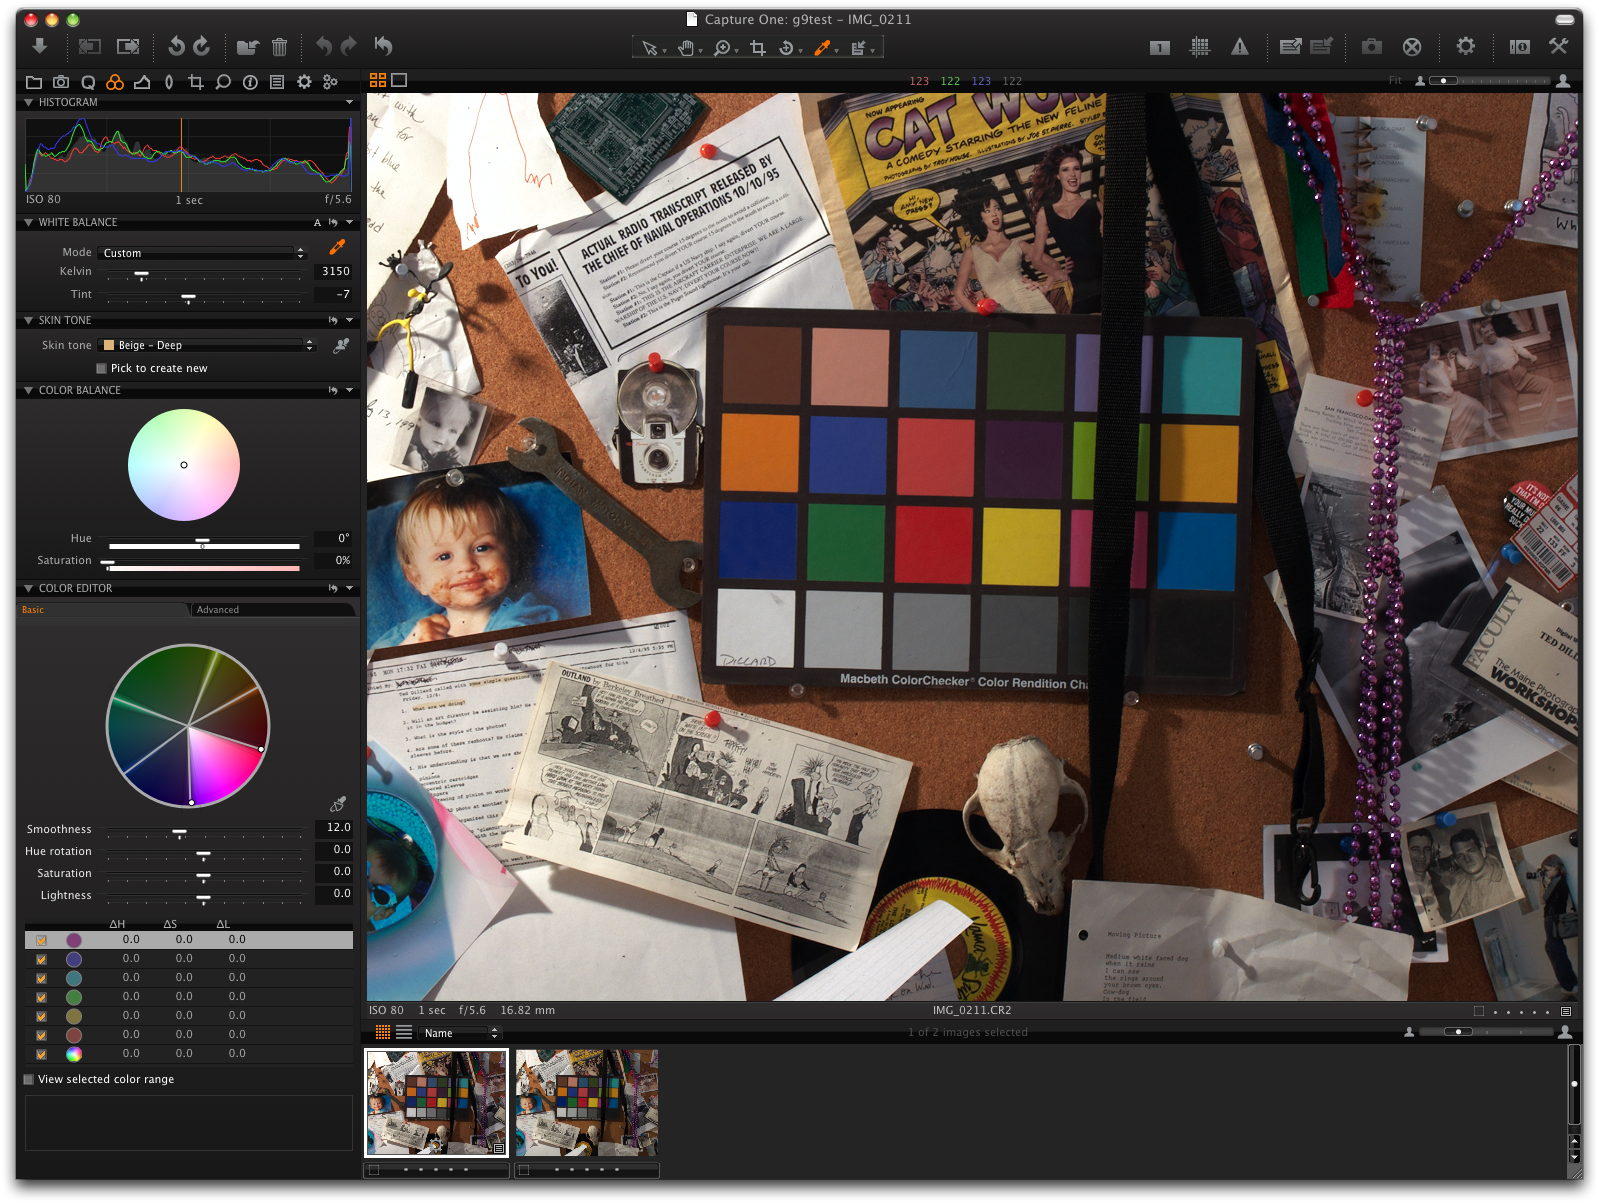Click the purple color swatch in range list
The height and width of the screenshot is (1203, 1599).
(x=74, y=940)
